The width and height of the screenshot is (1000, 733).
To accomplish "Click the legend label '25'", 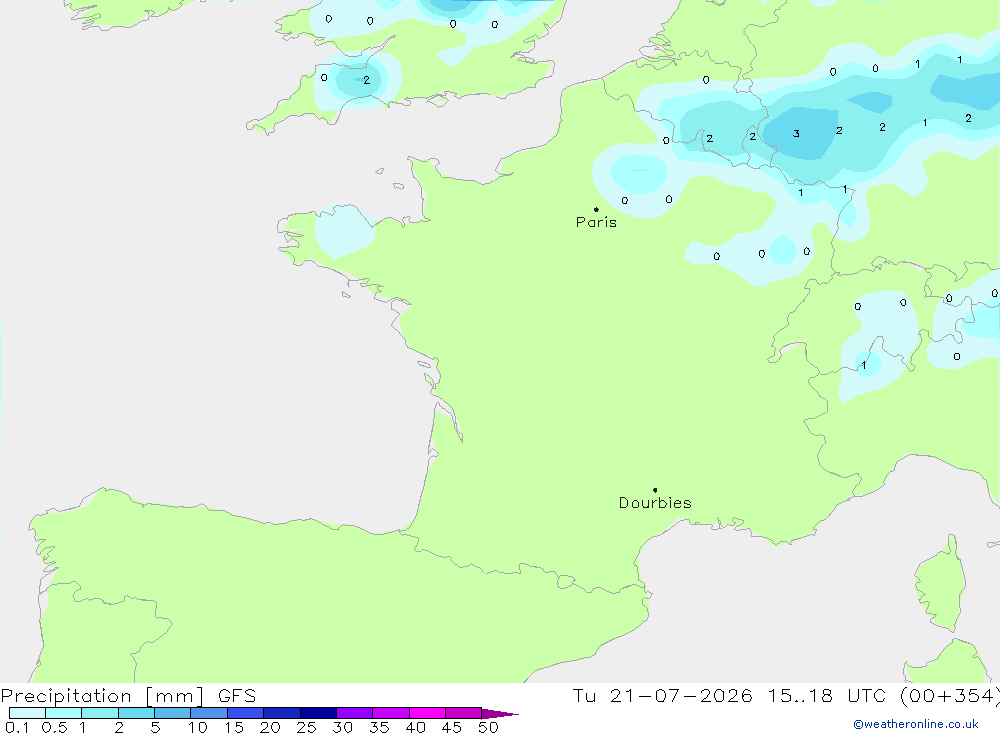I will click(x=306, y=727).
